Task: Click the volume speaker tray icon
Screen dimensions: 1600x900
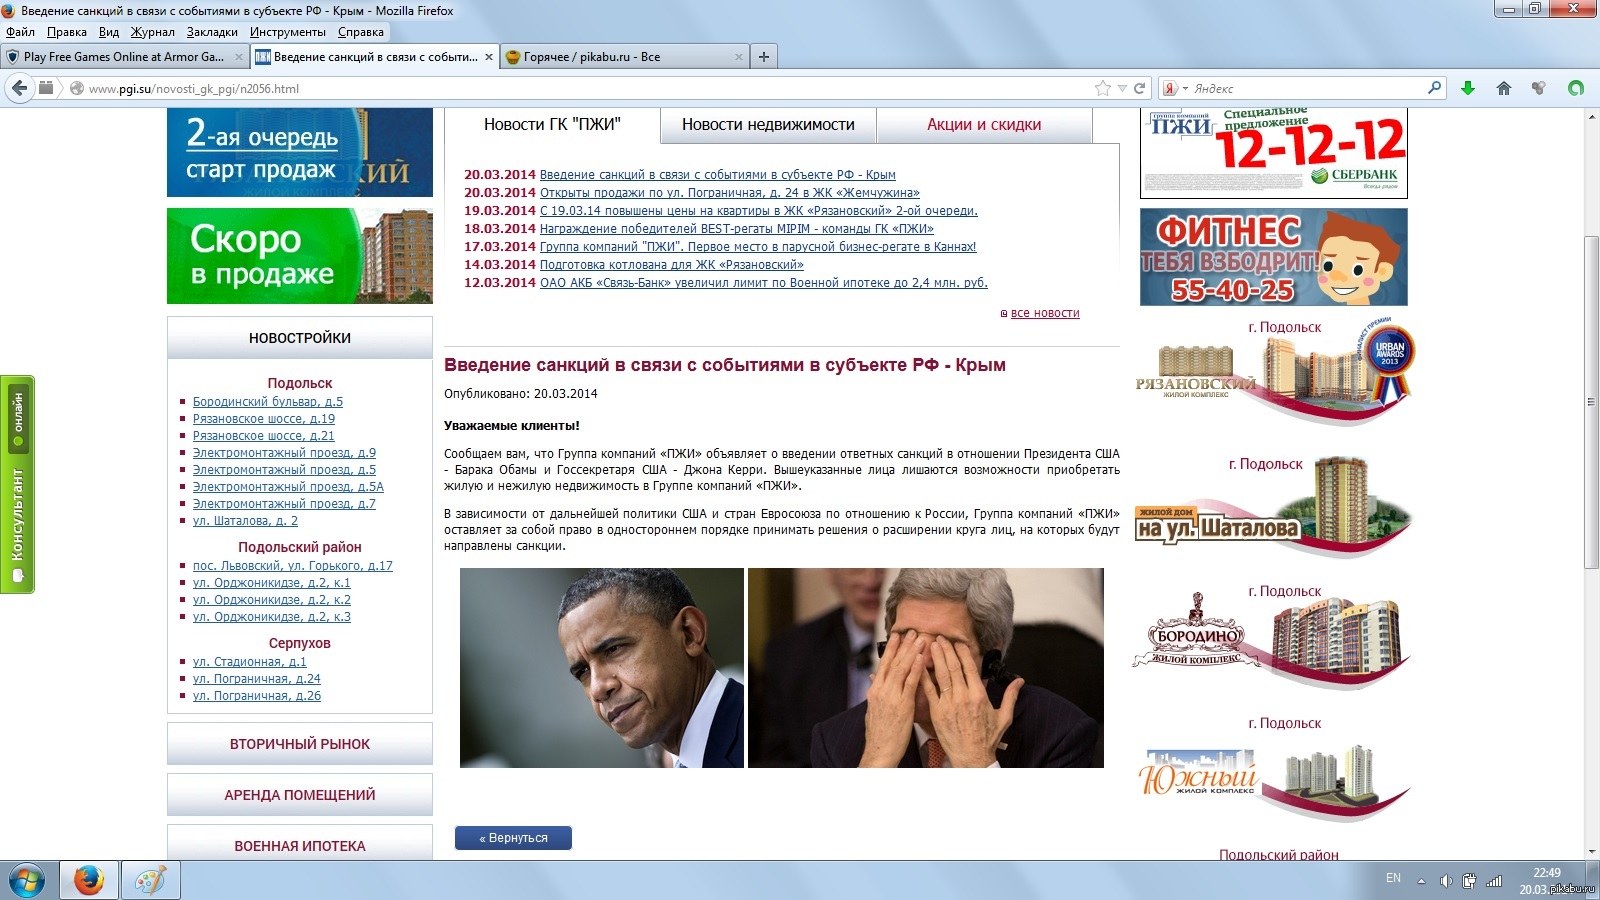Action: point(1445,881)
